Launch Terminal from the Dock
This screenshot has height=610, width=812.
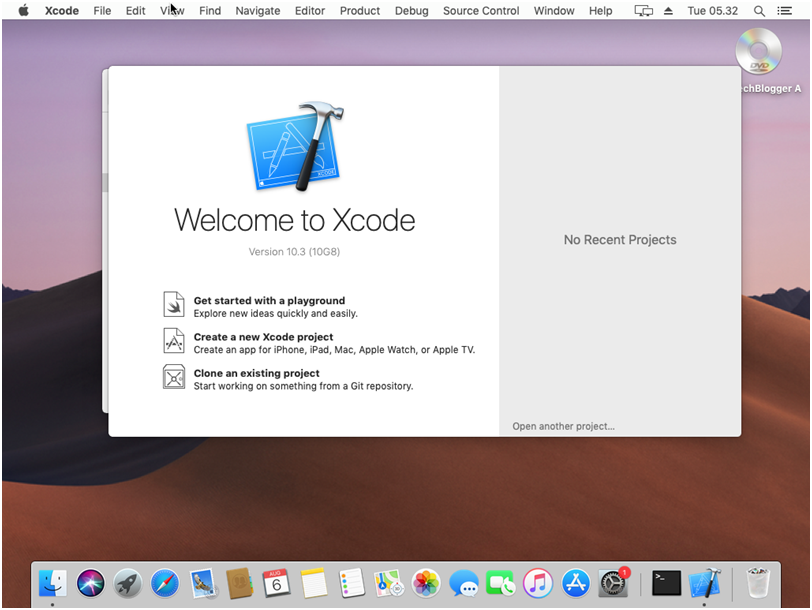click(x=665, y=583)
